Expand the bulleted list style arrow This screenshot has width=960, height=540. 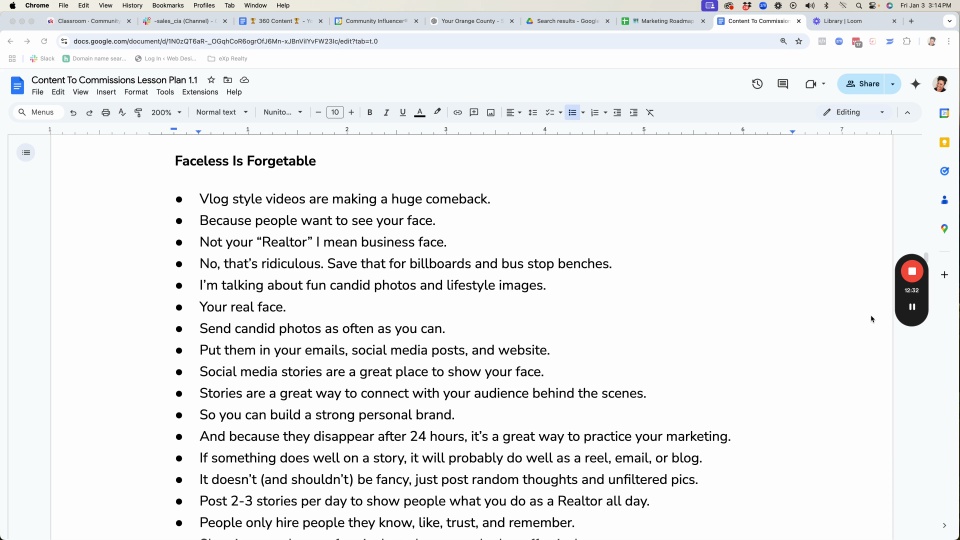pos(583,113)
